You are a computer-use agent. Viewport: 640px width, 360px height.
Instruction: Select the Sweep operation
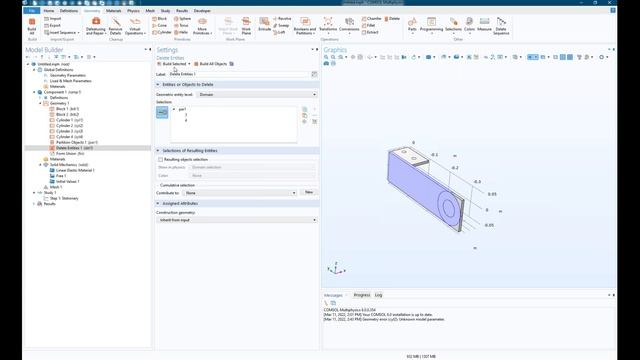click(x=281, y=25)
